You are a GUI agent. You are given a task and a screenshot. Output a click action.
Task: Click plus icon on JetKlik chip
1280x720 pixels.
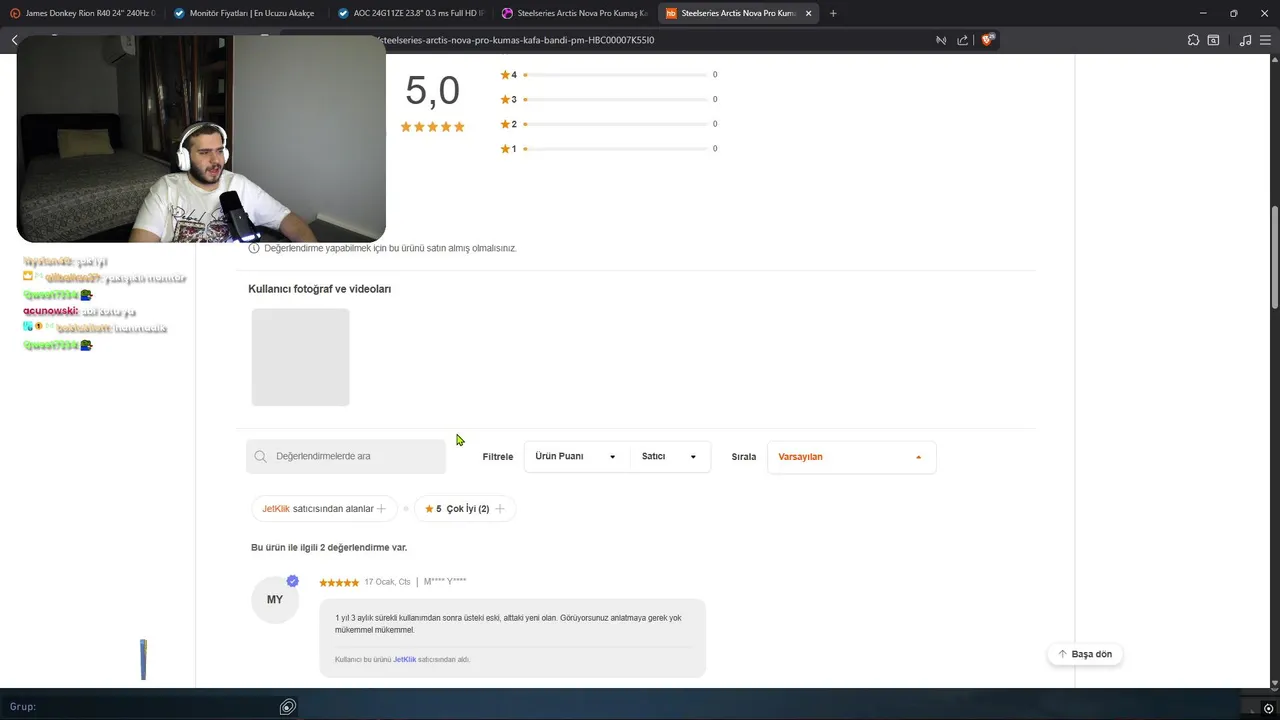click(381, 509)
